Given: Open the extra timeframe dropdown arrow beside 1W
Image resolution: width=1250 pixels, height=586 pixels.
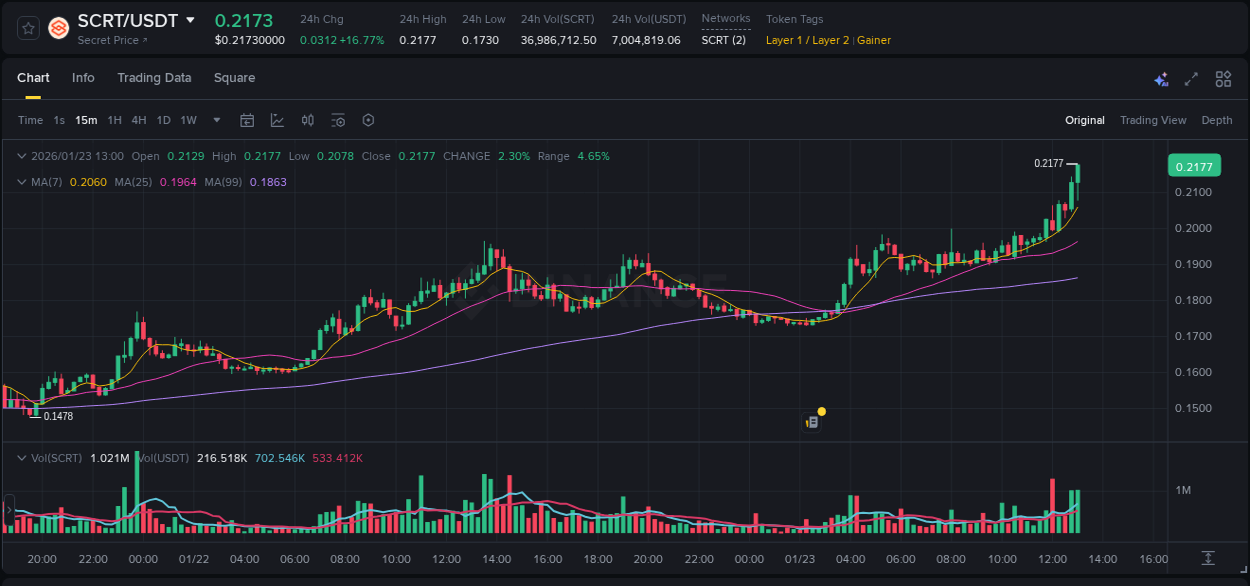Looking at the screenshot, I should point(215,119).
